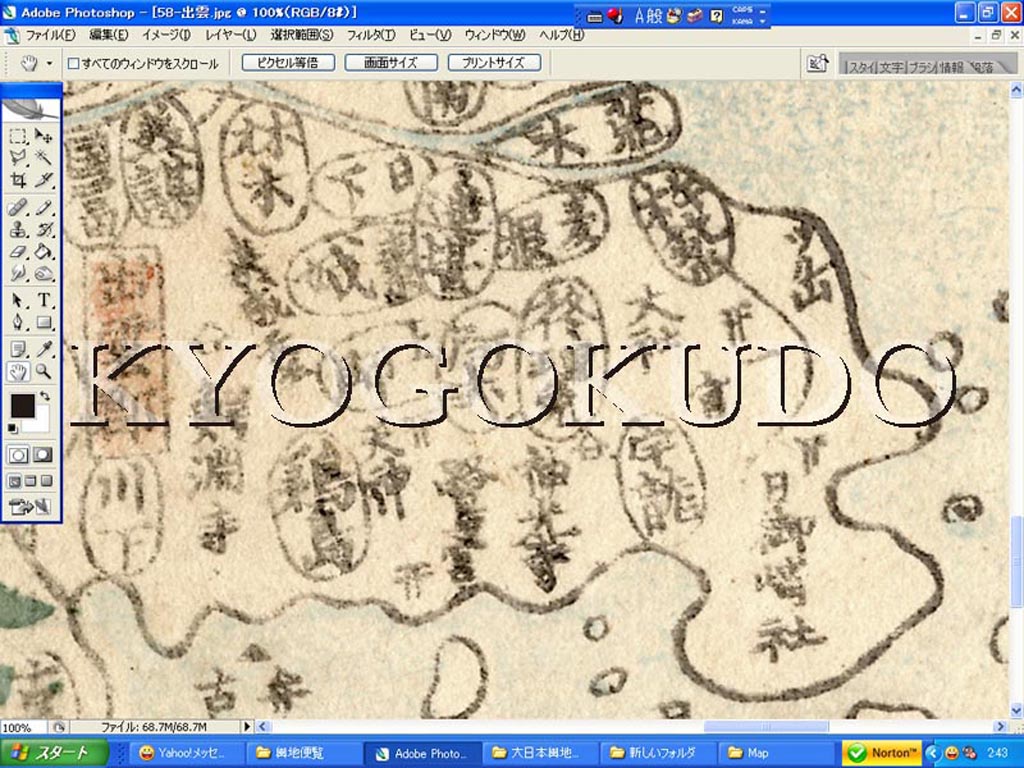Pick the Clone Stamp tool
1024x768 pixels.
(18, 230)
